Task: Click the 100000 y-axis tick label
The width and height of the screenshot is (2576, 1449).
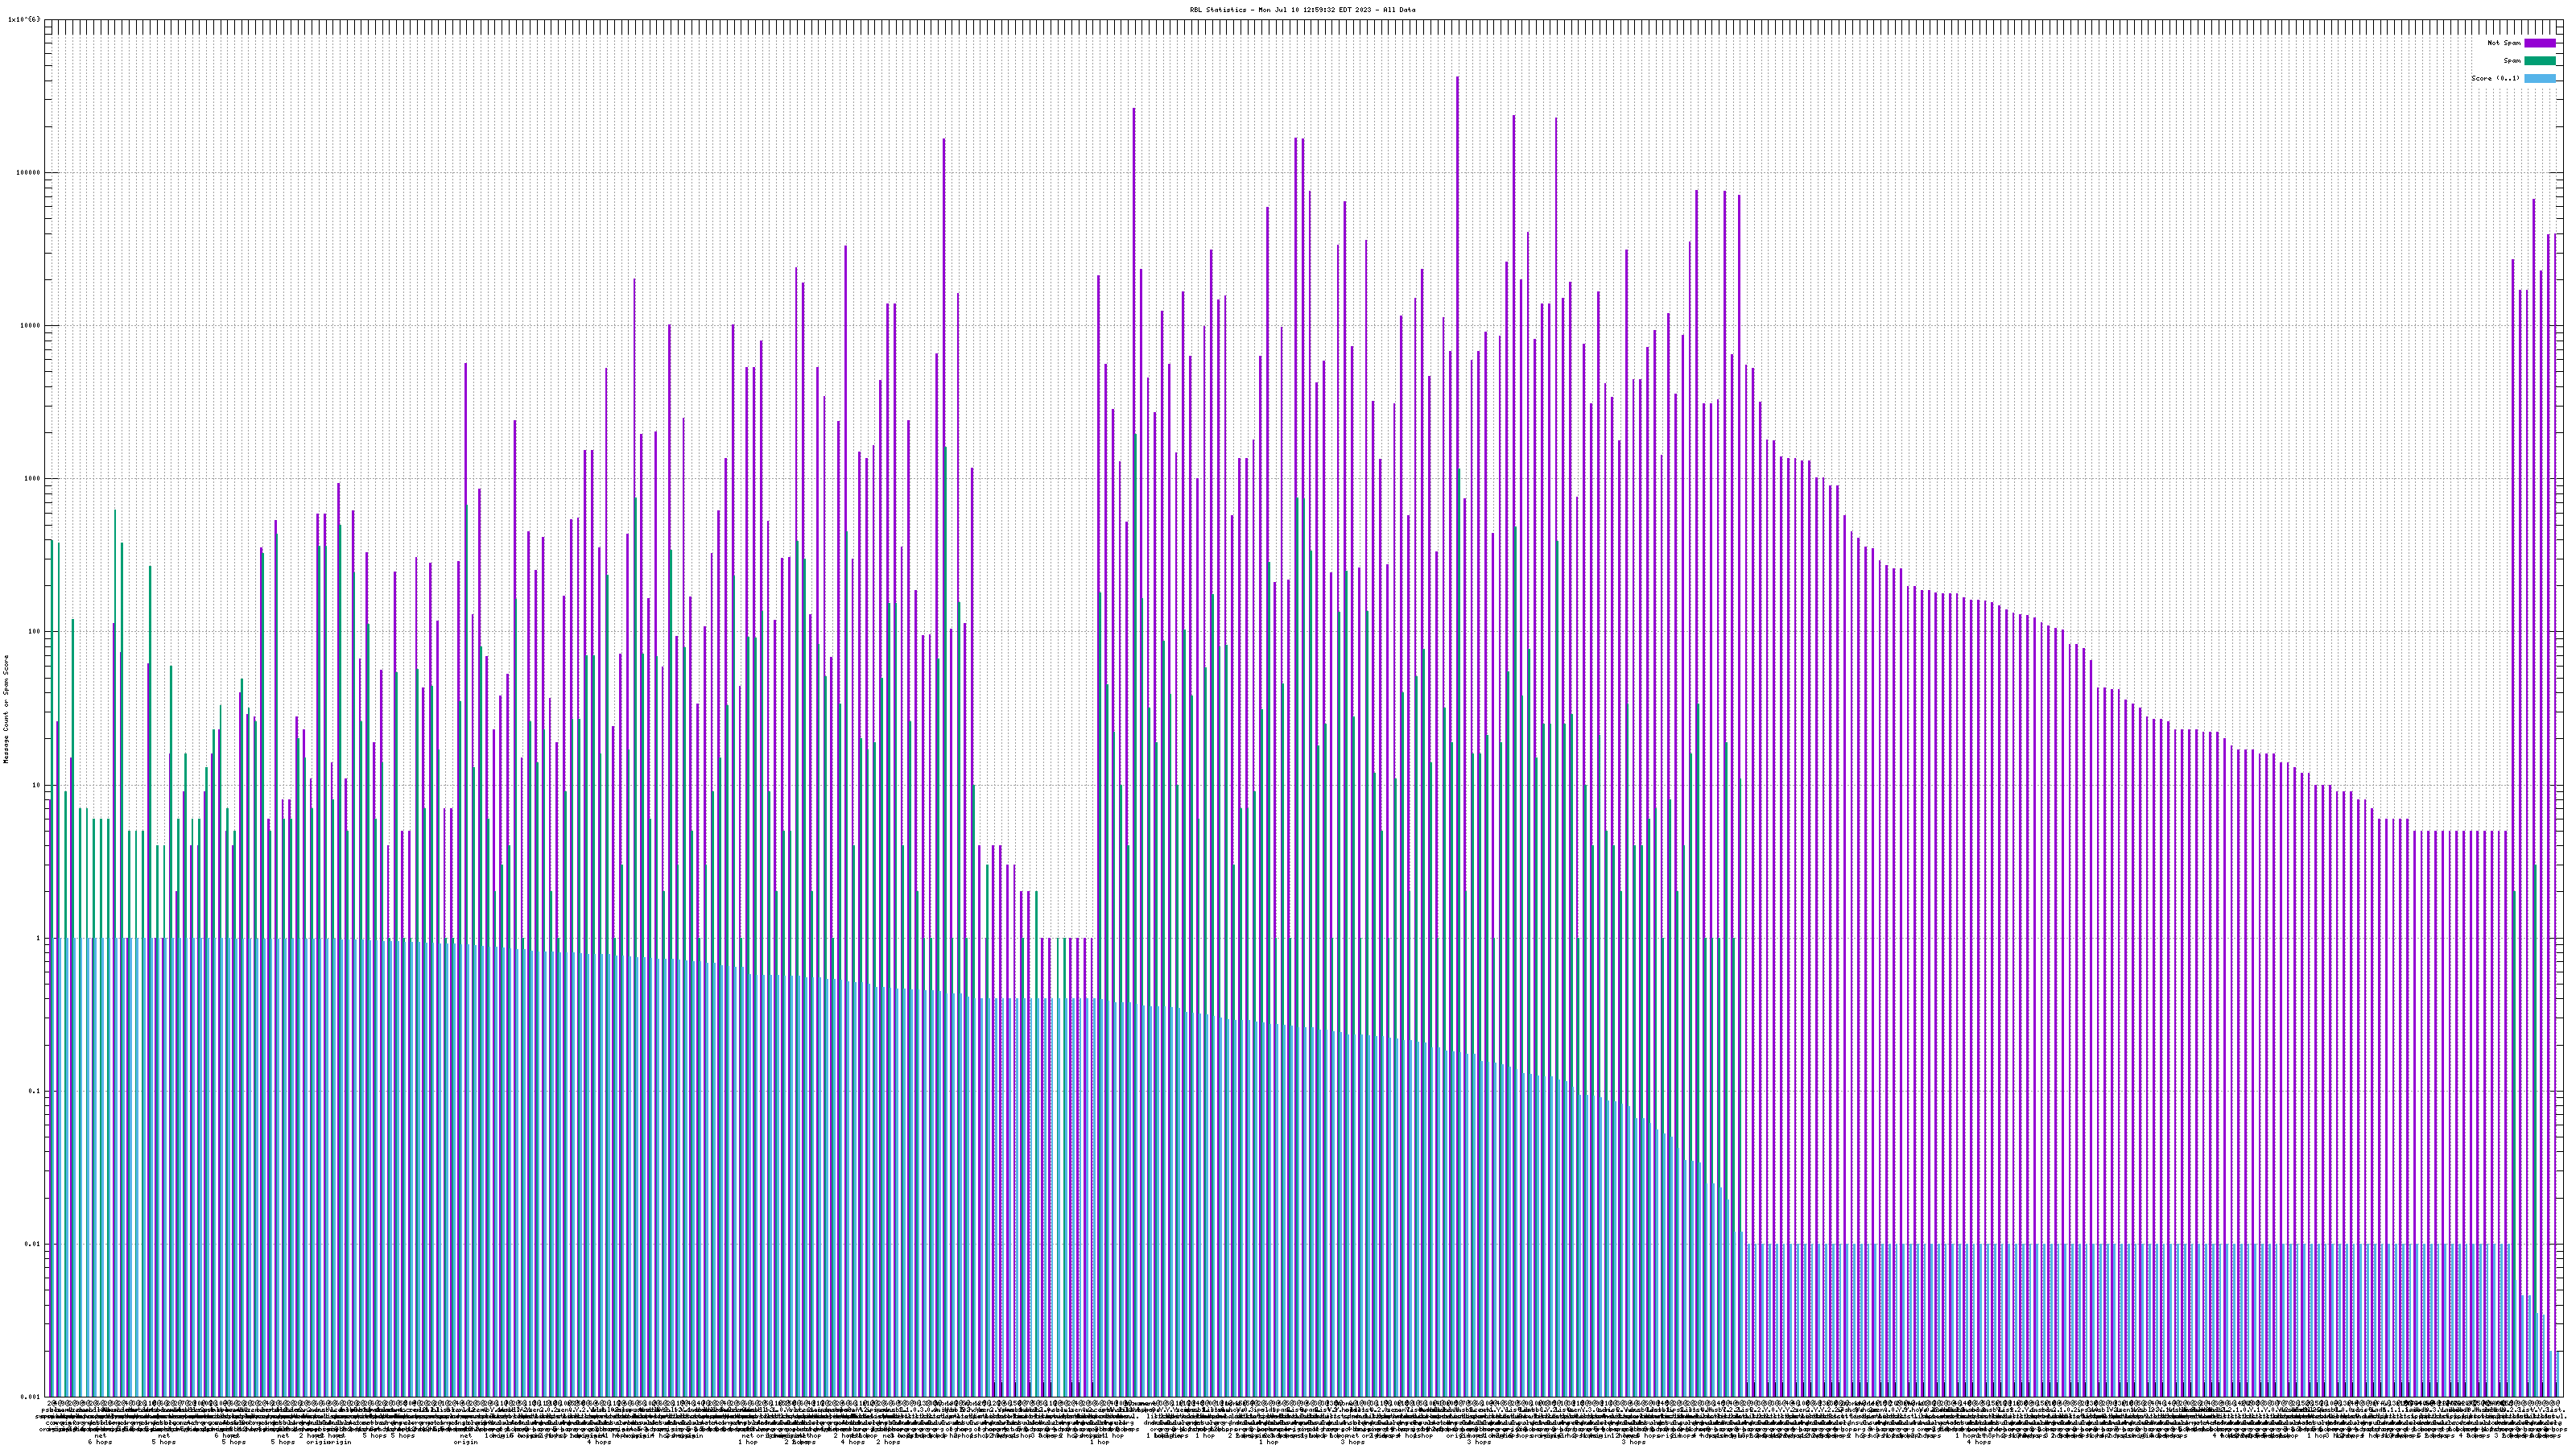Action: tap(30, 173)
